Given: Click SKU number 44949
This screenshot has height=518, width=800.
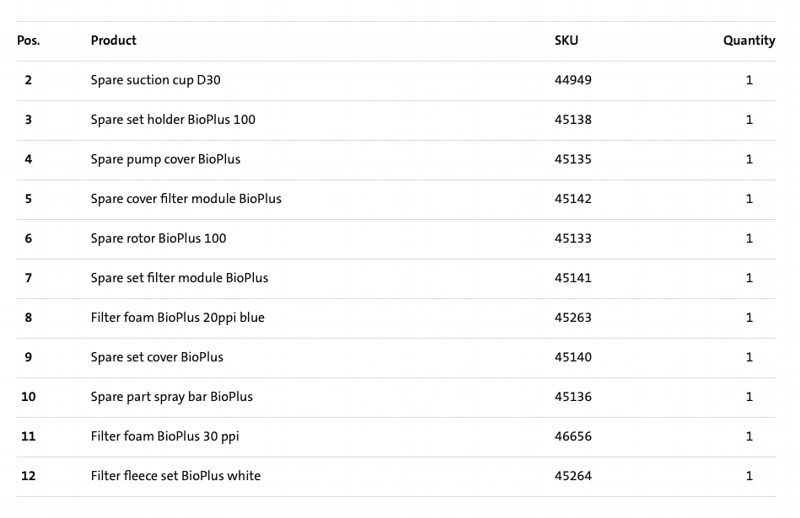Looking at the screenshot, I should (573, 80).
